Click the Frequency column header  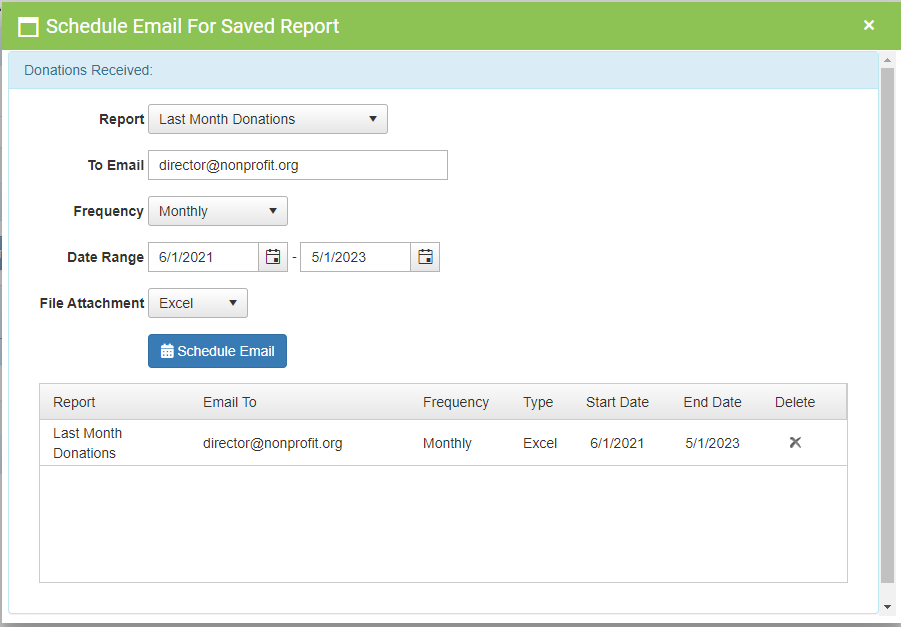tap(456, 402)
